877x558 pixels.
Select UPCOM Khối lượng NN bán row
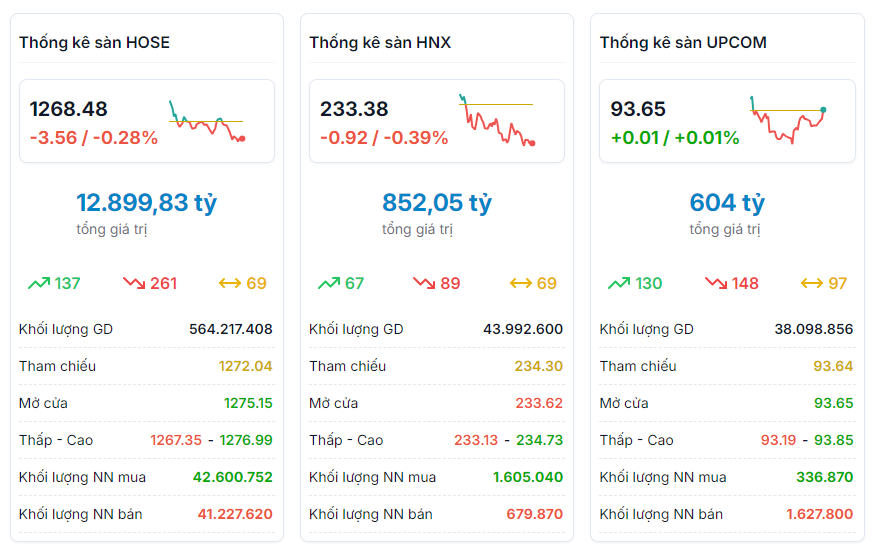point(727,514)
